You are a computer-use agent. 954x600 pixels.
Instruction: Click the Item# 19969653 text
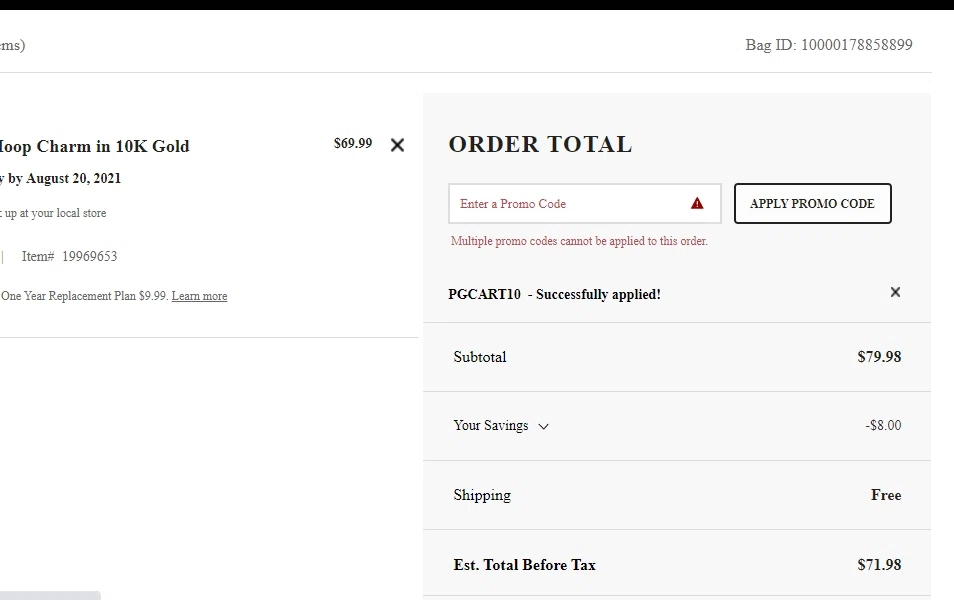(x=69, y=256)
